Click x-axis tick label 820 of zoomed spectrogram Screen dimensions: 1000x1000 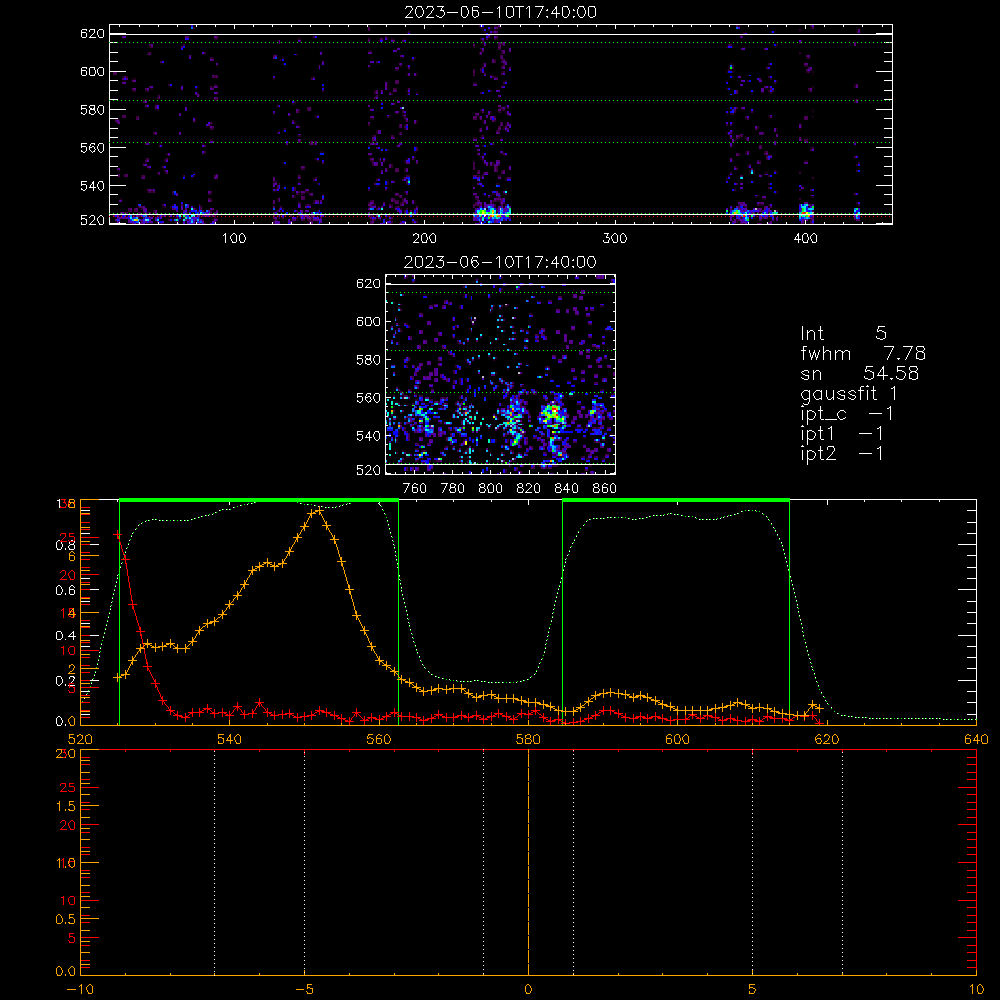[529, 489]
